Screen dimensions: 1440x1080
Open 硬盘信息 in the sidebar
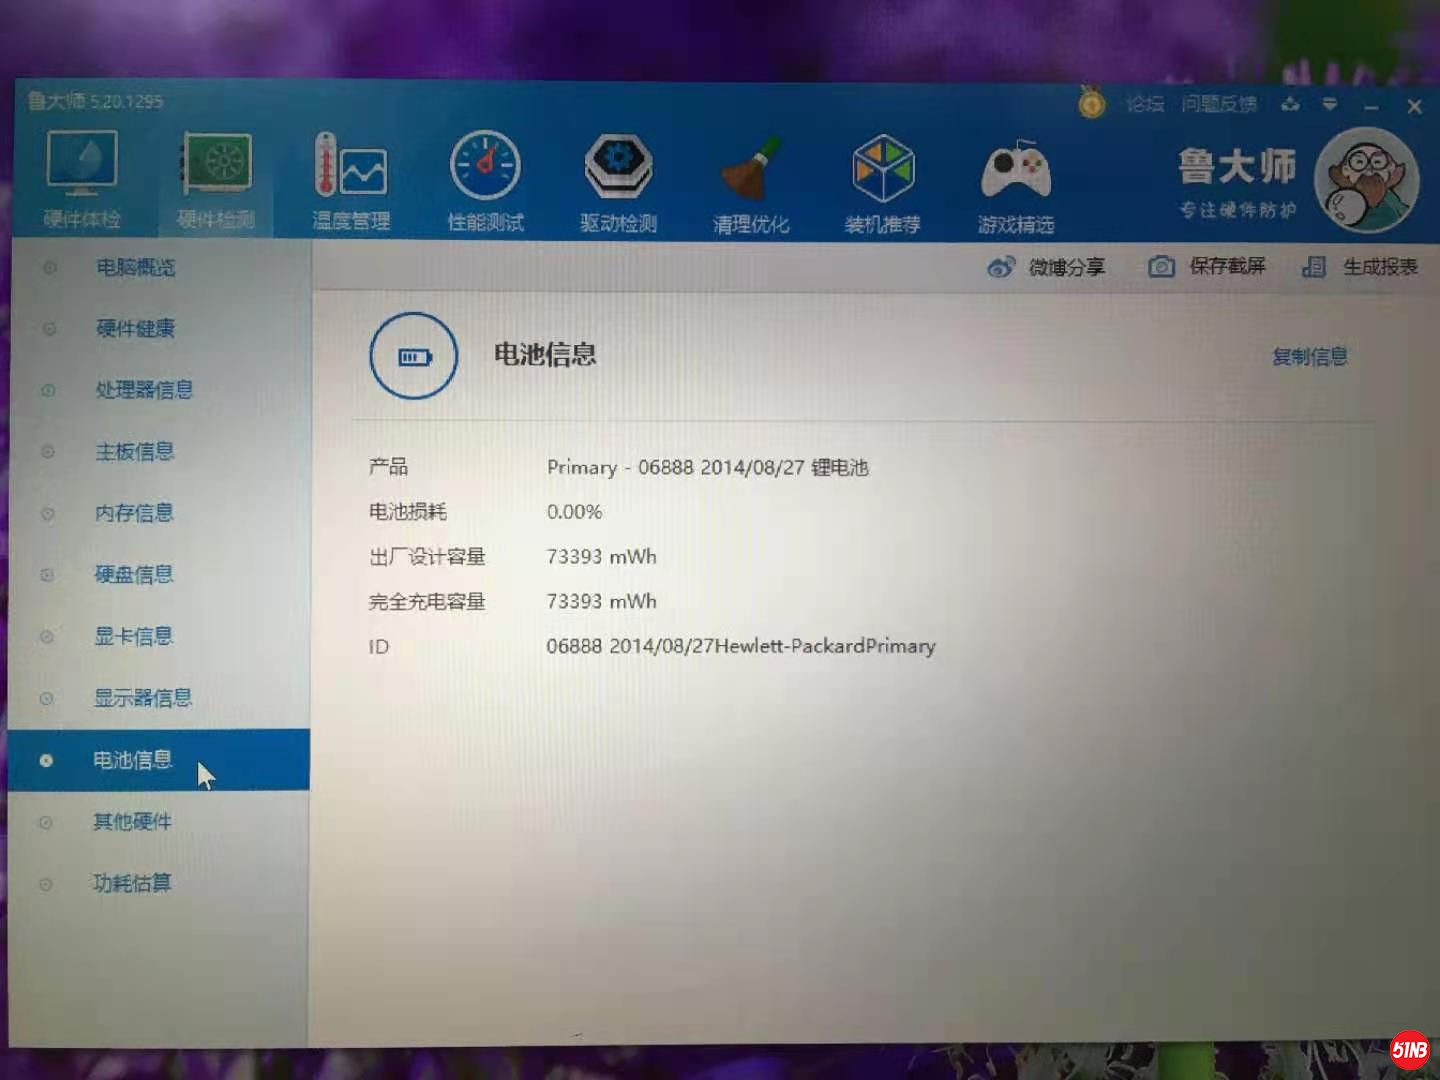coord(134,574)
